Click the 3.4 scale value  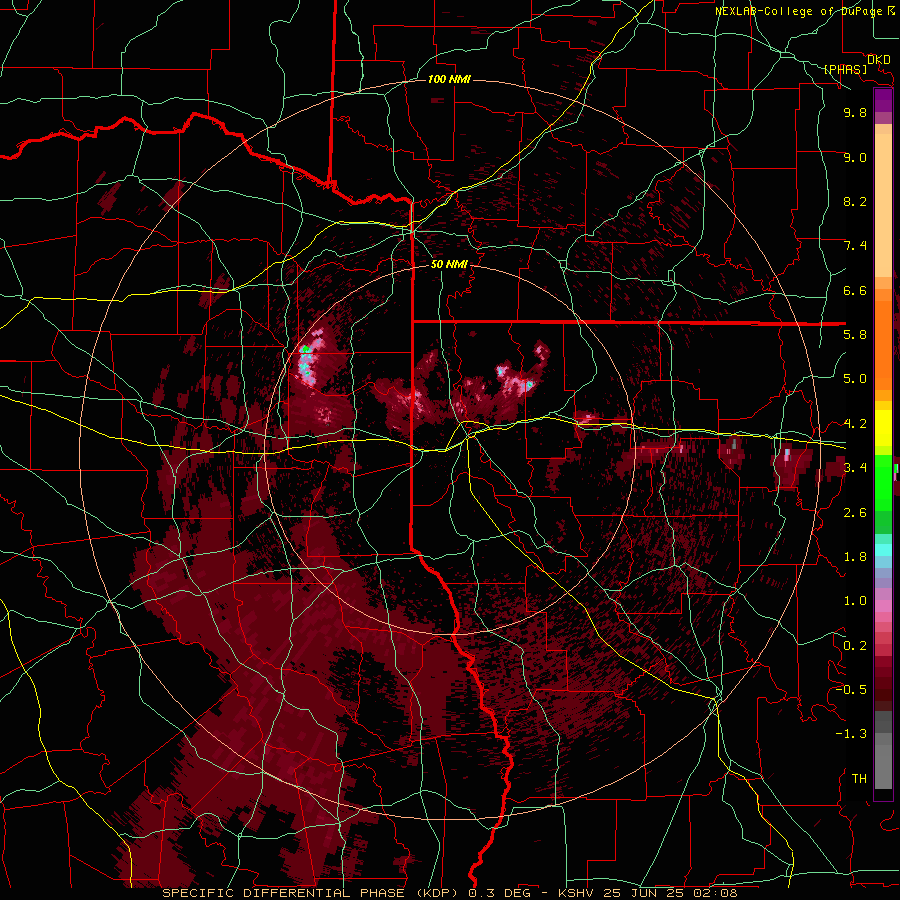click(x=855, y=468)
